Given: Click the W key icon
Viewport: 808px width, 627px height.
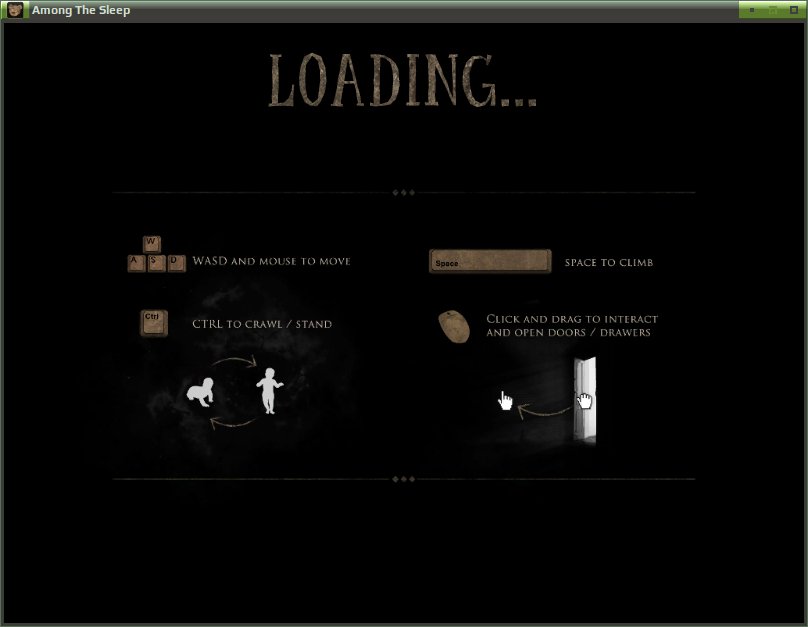Looking at the screenshot, I should (x=152, y=244).
